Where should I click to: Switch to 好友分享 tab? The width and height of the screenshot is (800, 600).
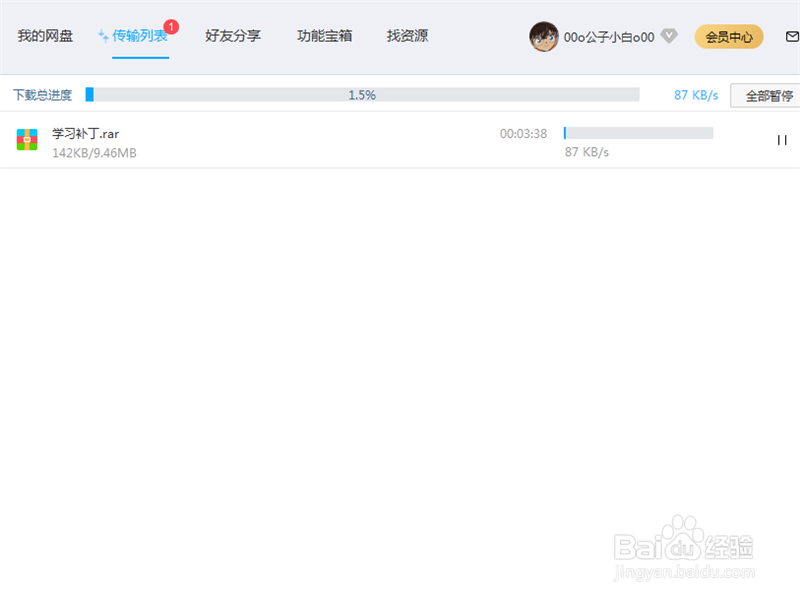[x=233, y=36]
